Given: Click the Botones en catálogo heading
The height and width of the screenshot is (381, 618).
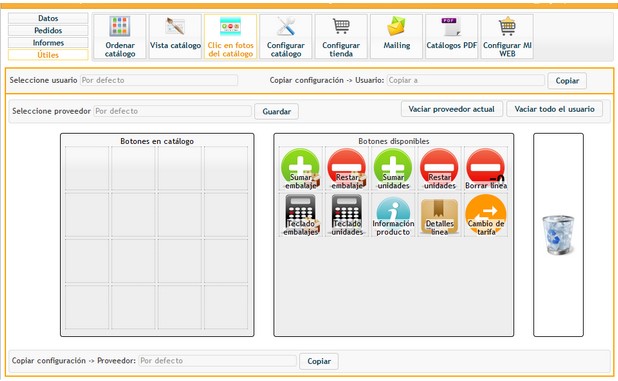Looking at the screenshot, I should pos(157,141).
